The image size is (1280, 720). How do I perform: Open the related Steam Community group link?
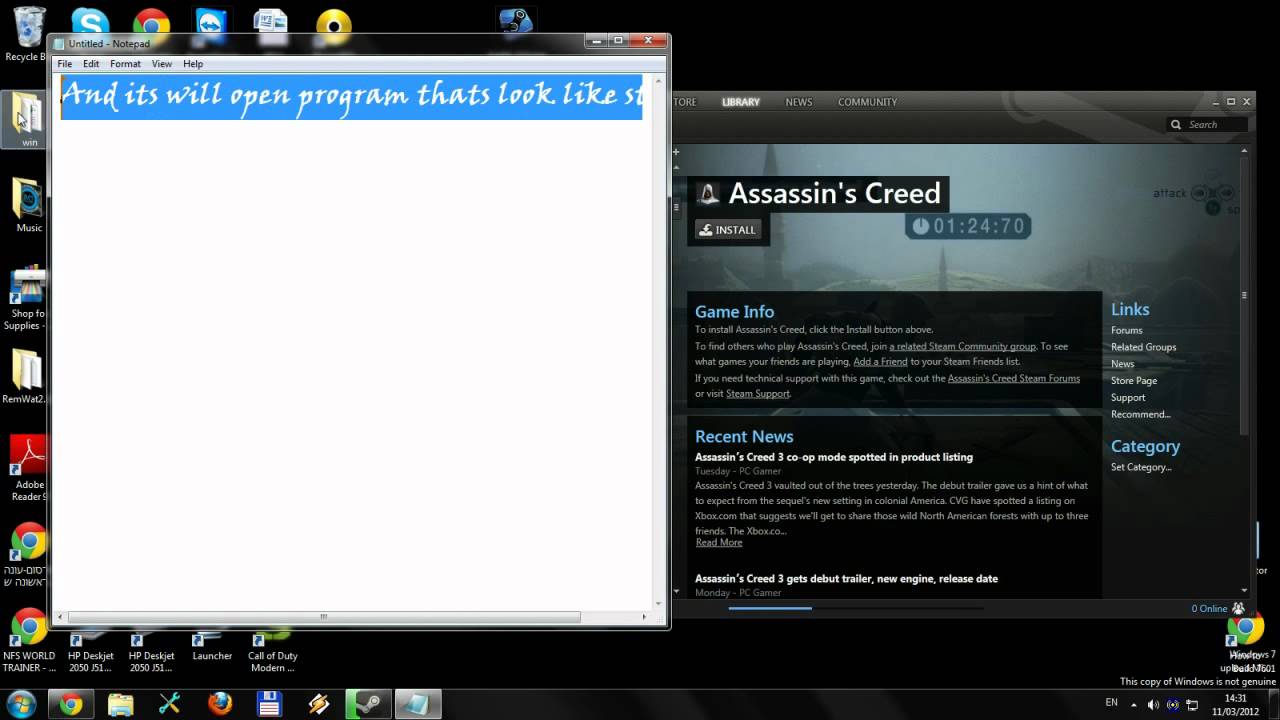click(x=962, y=347)
